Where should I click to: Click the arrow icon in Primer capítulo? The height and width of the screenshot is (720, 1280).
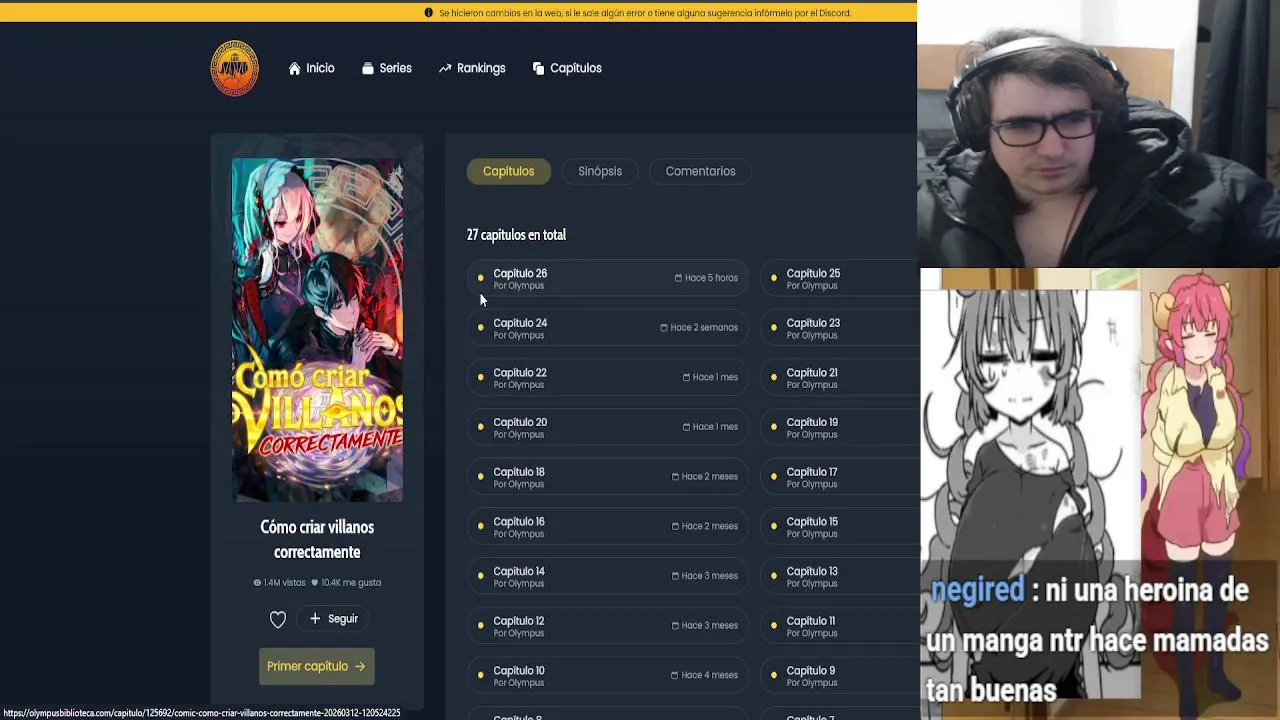pyautogui.click(x=360, y=666)
